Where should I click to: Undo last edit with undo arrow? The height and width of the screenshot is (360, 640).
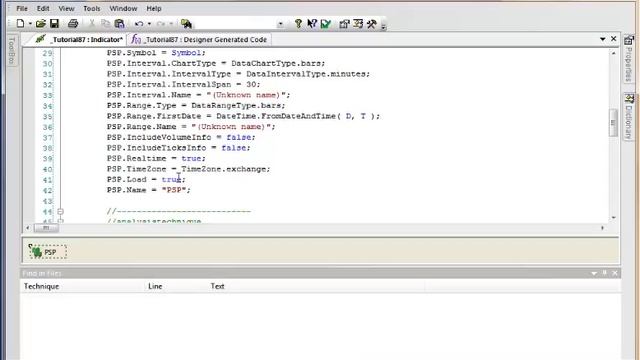[x=139, y=24]
